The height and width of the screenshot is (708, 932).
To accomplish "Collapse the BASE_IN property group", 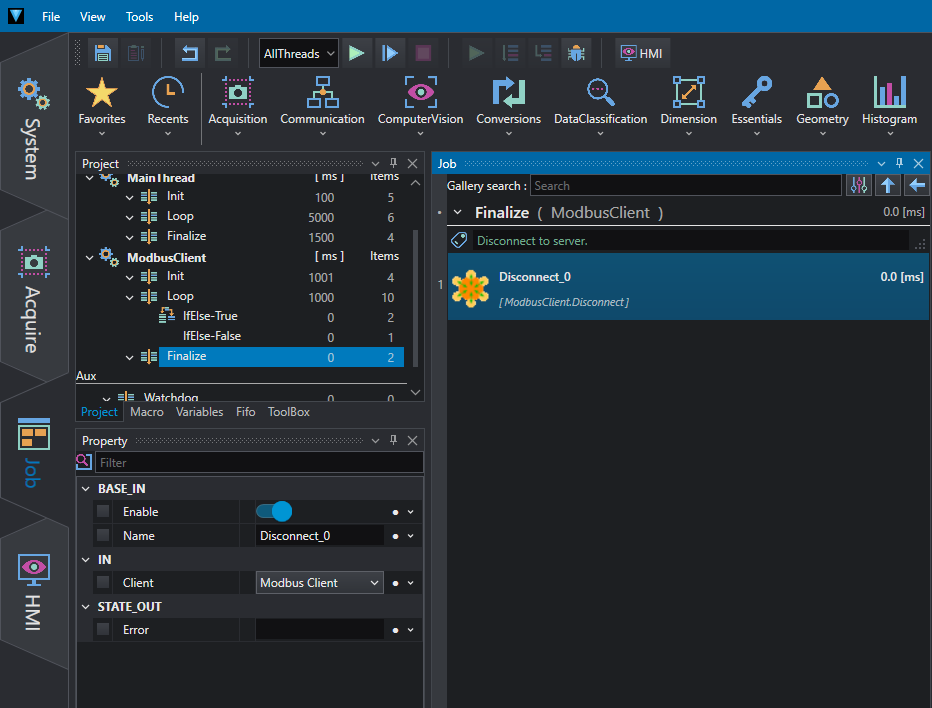I will (86, 489).
